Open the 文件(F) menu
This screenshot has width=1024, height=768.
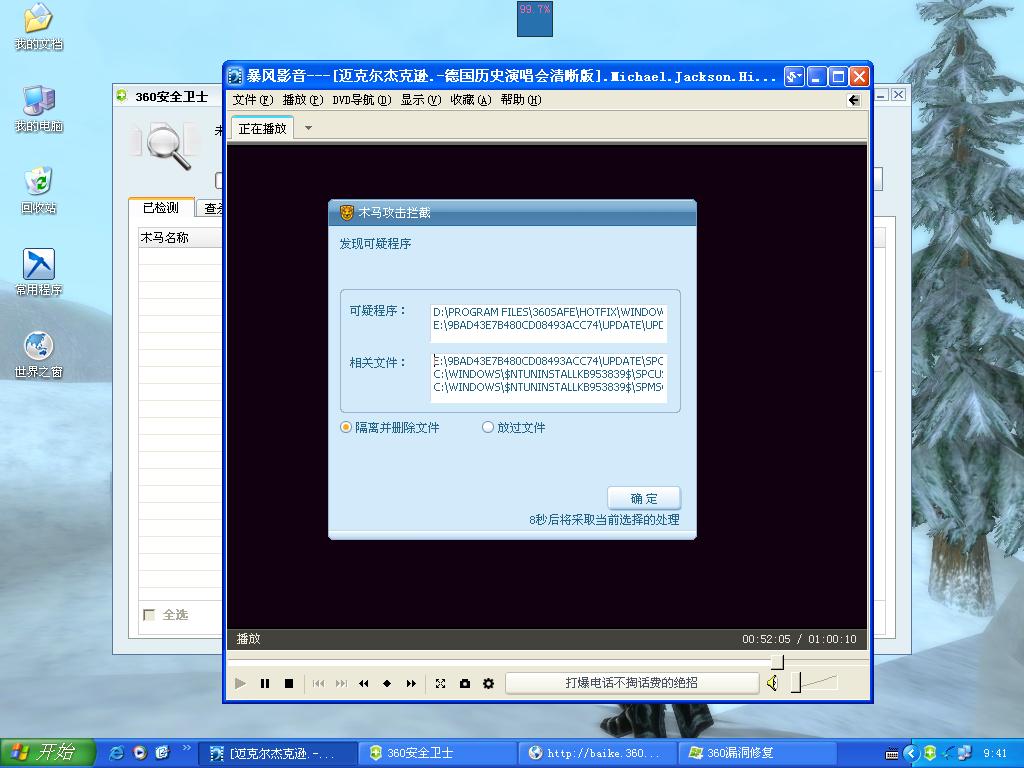252,100
